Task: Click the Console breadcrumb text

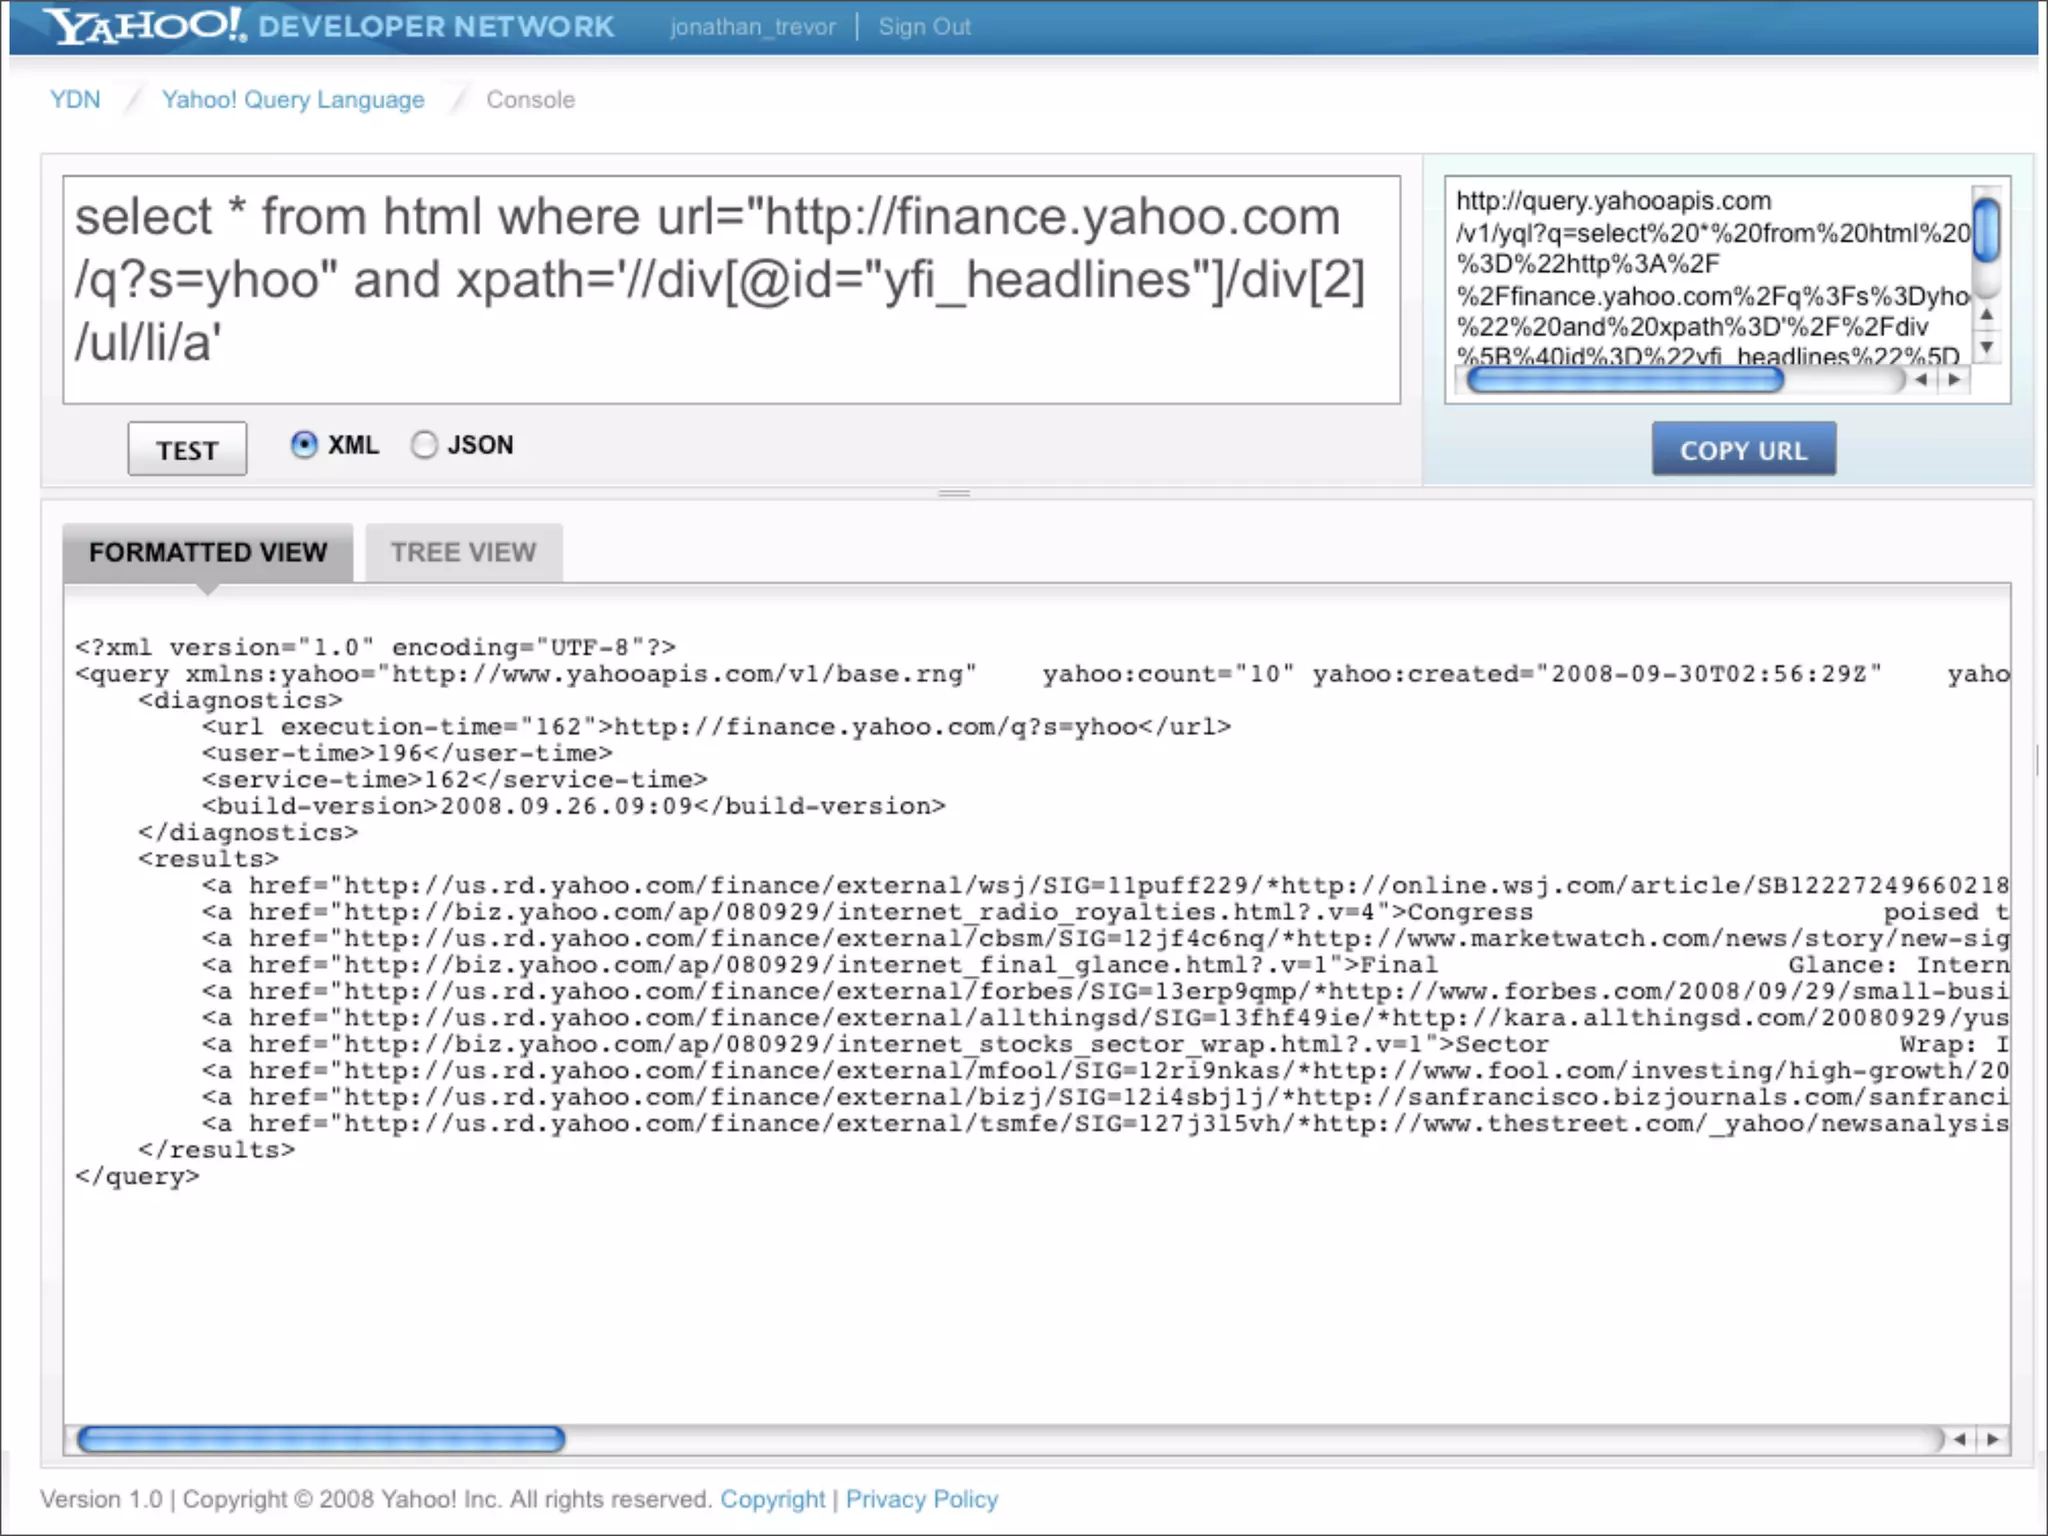Action: click(x=530, y=100)
